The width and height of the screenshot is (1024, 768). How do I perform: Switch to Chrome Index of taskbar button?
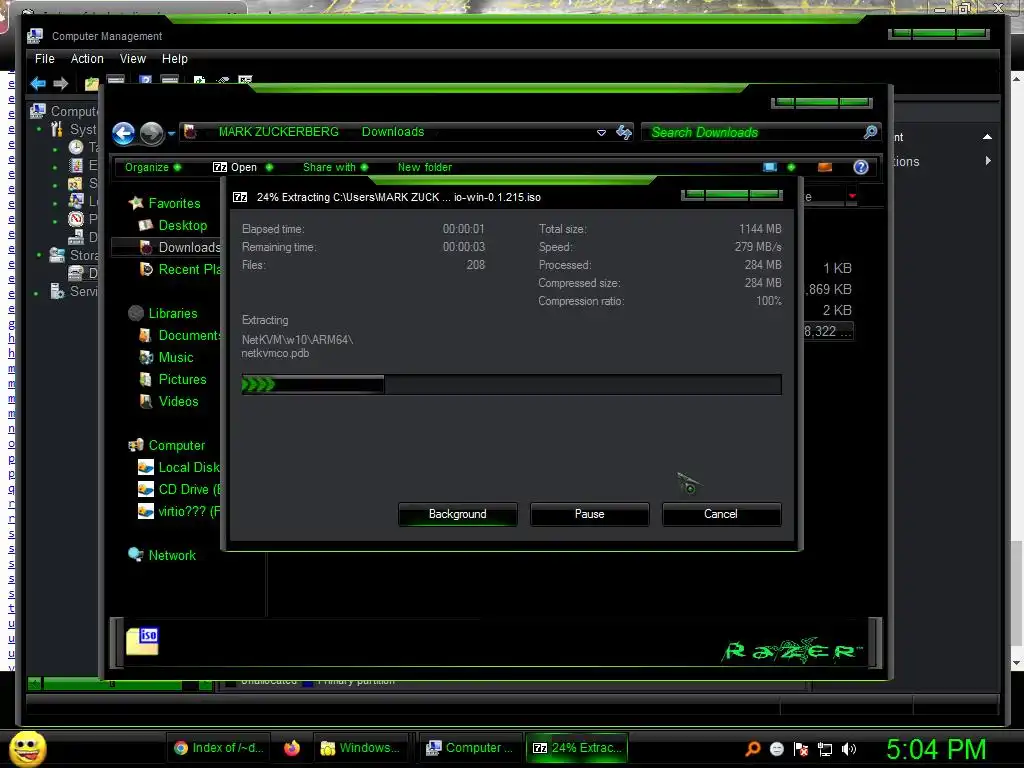(219, 748)
